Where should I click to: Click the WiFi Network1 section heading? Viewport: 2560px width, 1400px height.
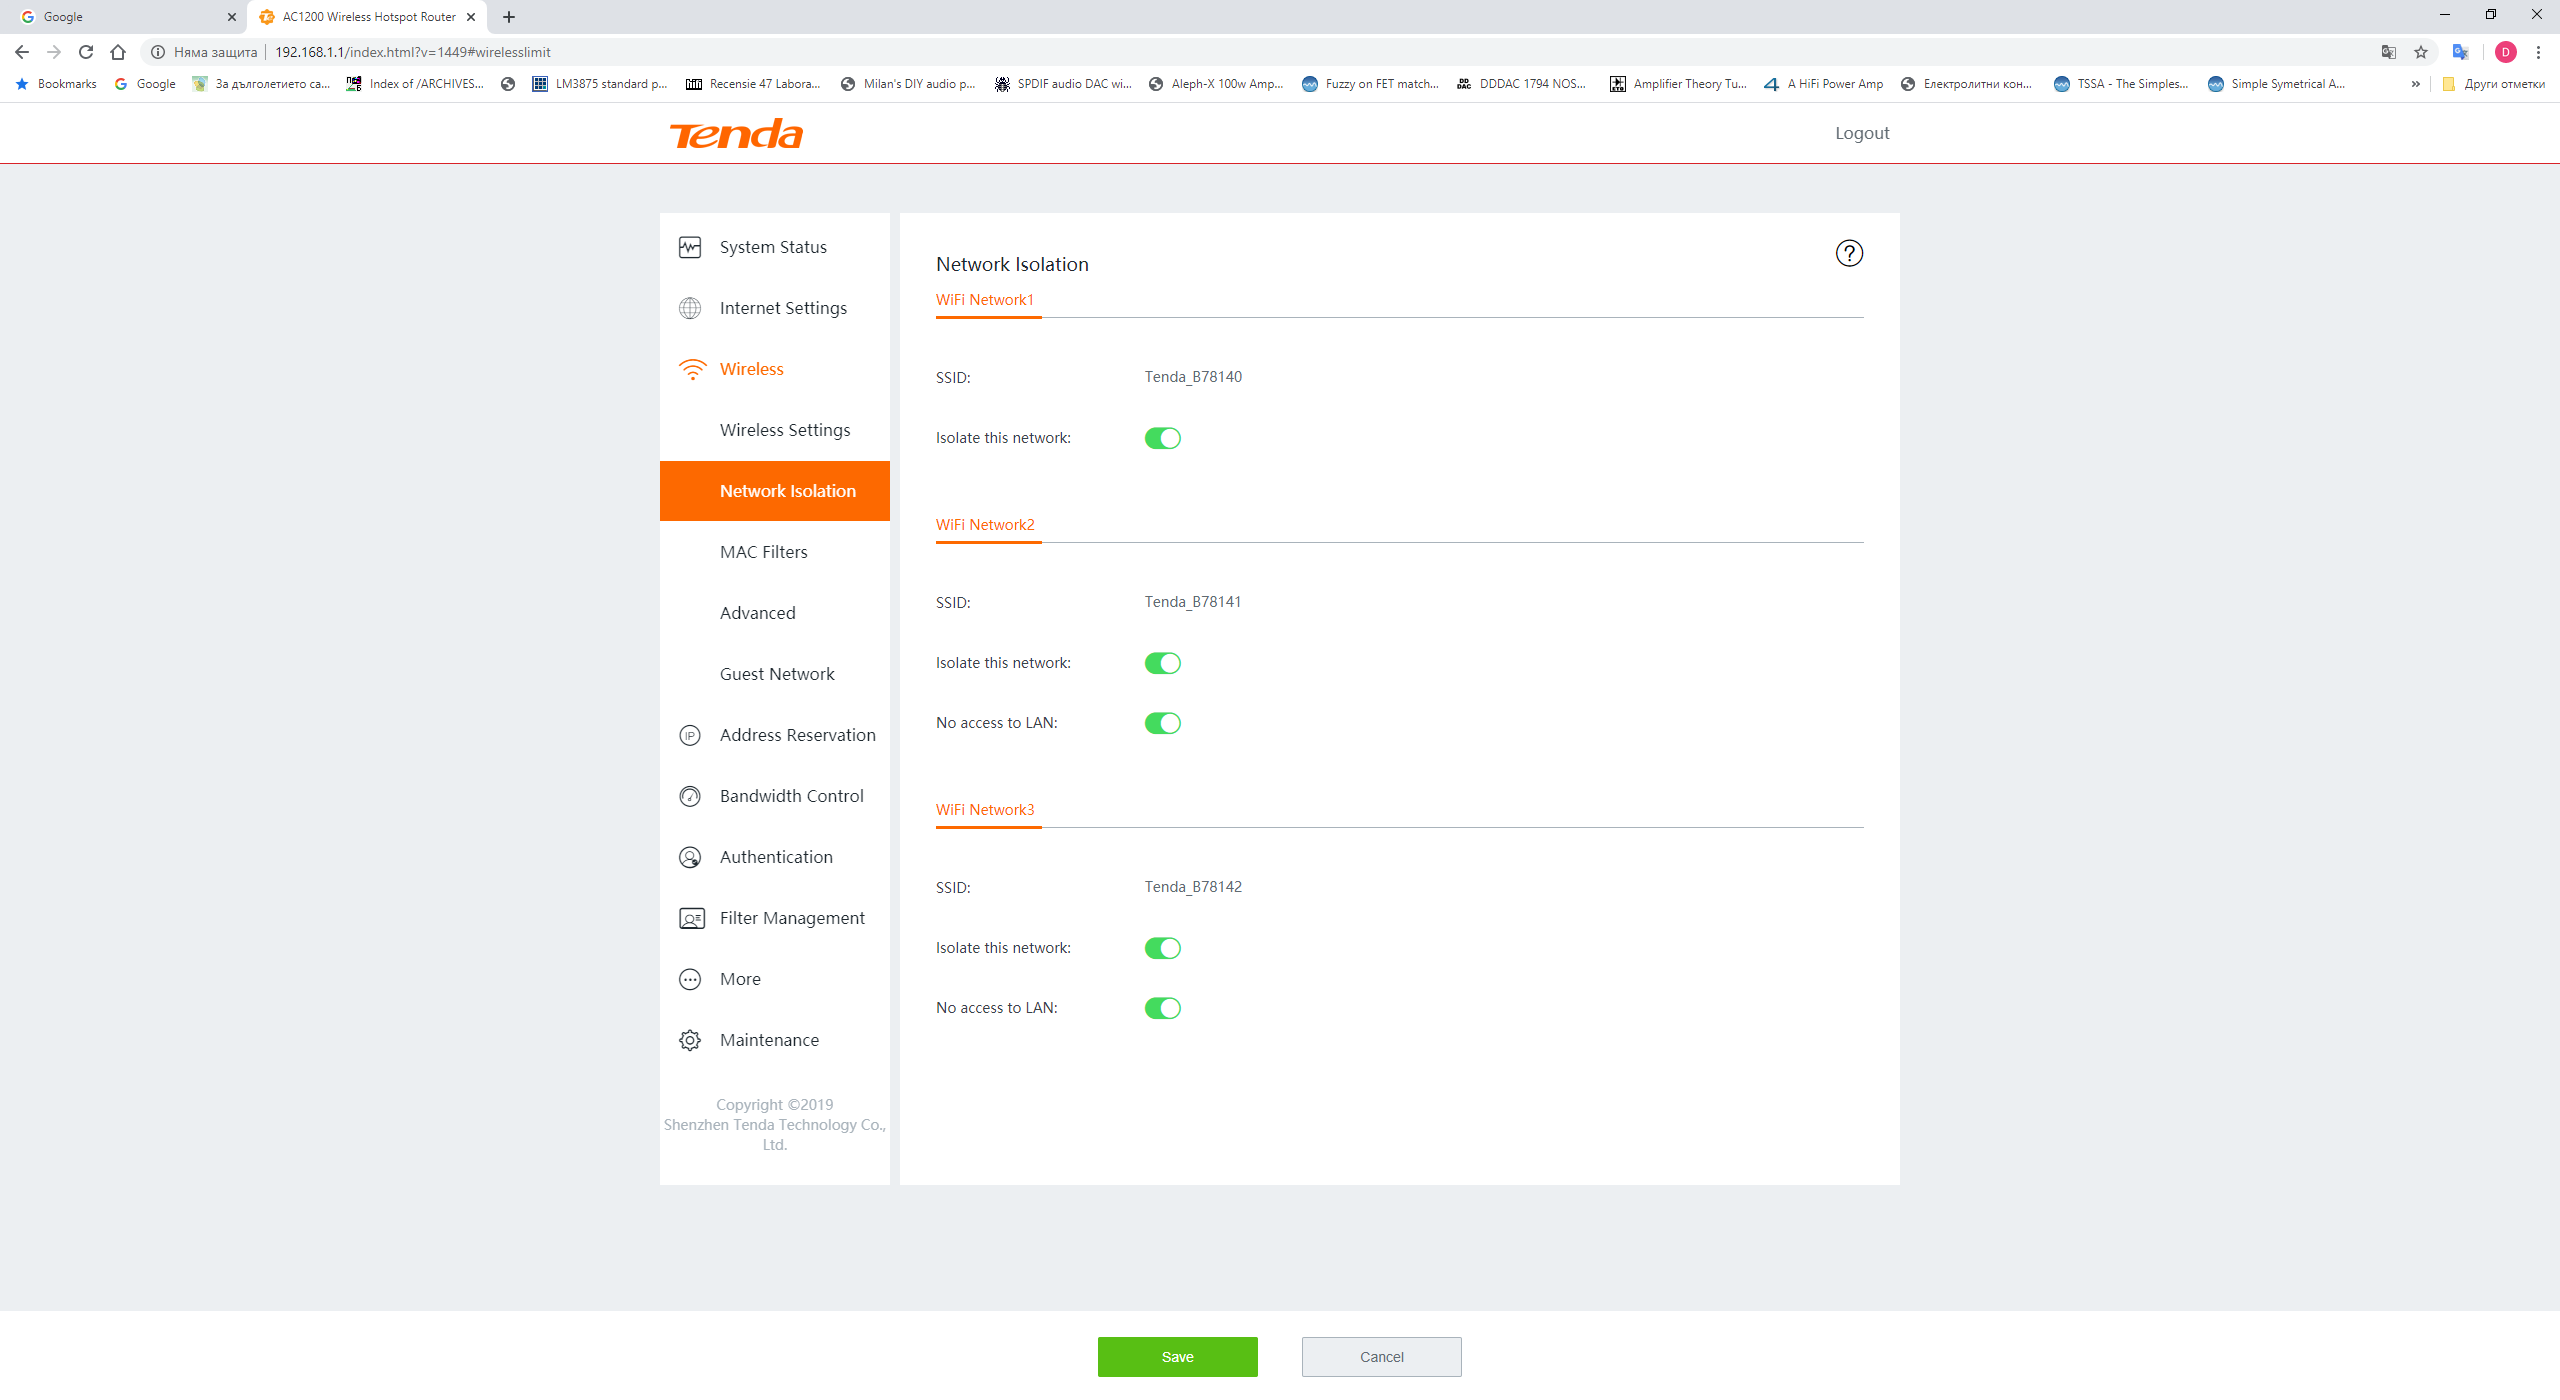click(985, 300)
